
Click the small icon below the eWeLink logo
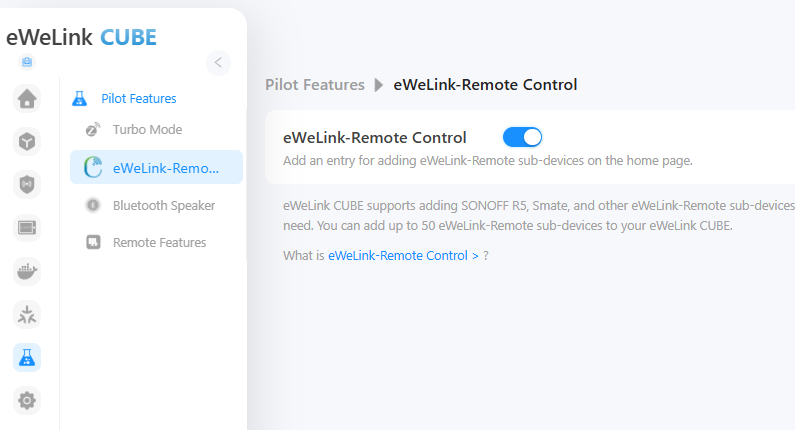[x=26, y=62]
